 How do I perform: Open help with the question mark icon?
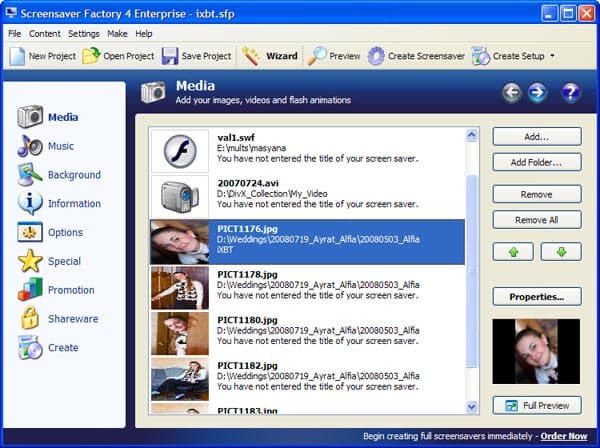pos(571,93)
